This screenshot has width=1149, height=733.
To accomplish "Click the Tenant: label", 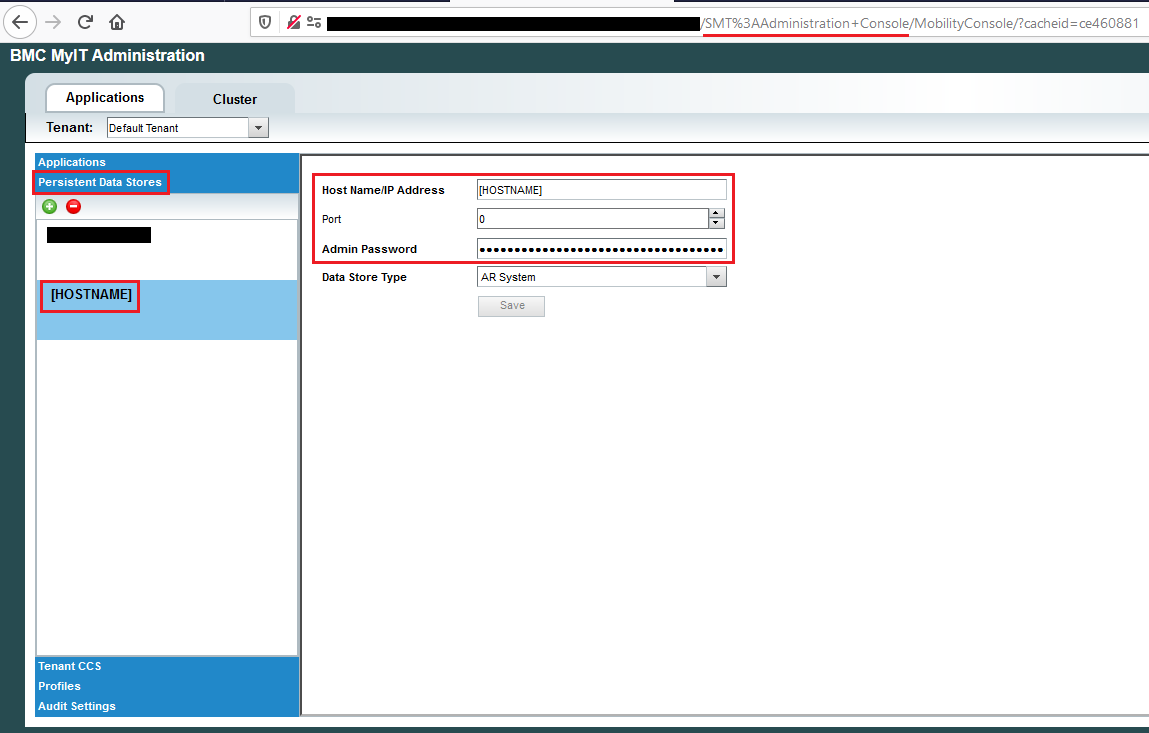I will (70, 128).
